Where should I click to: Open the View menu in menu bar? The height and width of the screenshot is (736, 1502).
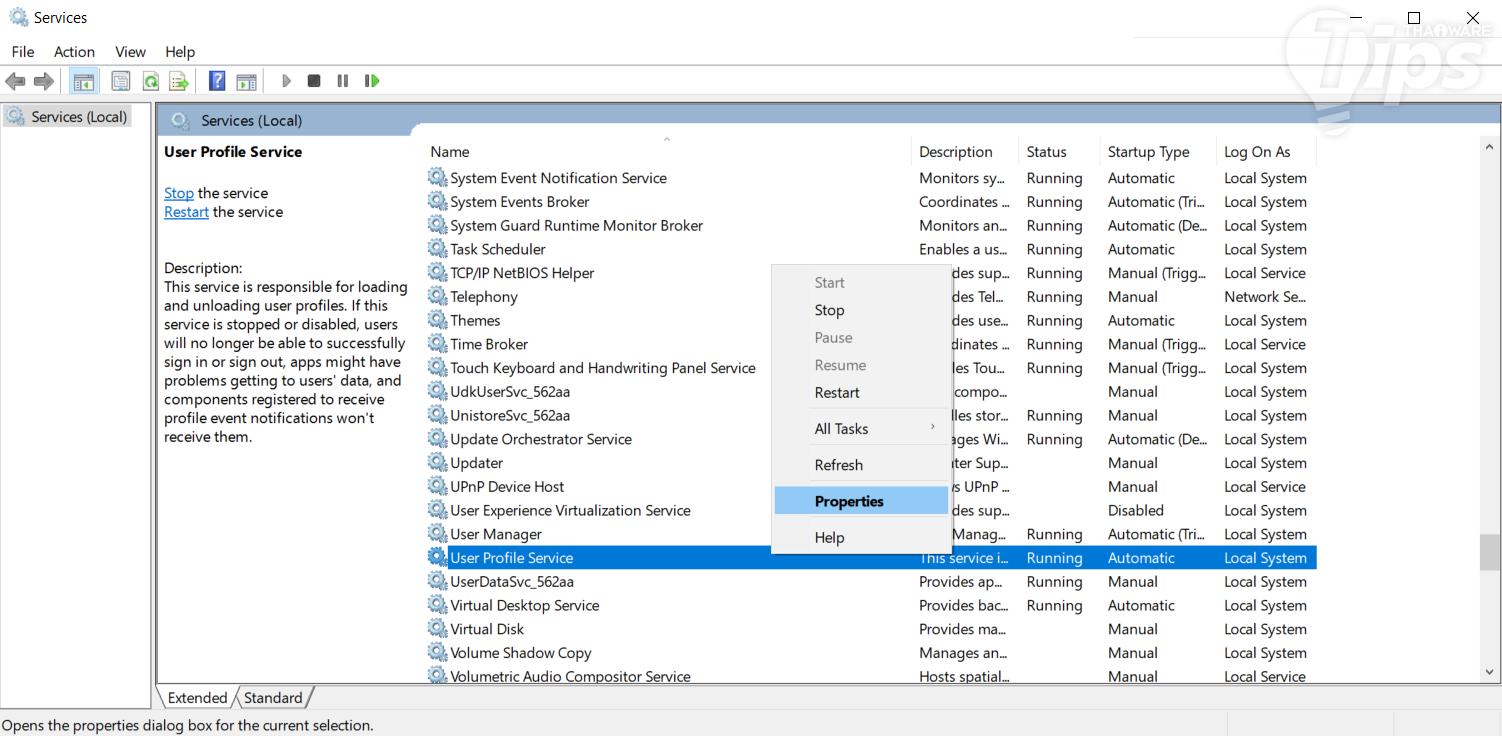(130, 52)
